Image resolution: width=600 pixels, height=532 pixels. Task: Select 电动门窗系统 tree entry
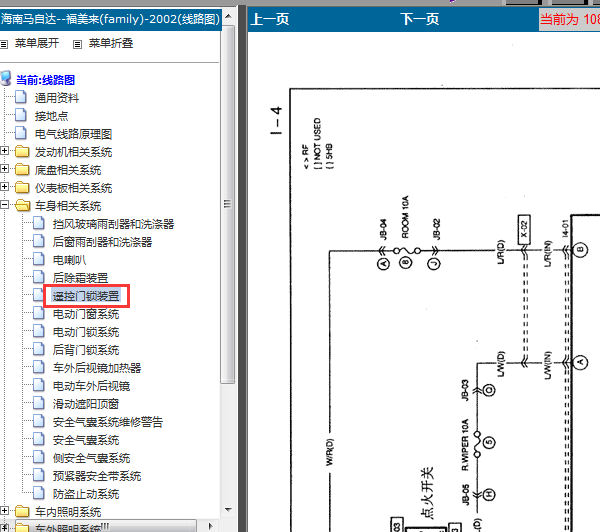86,314
